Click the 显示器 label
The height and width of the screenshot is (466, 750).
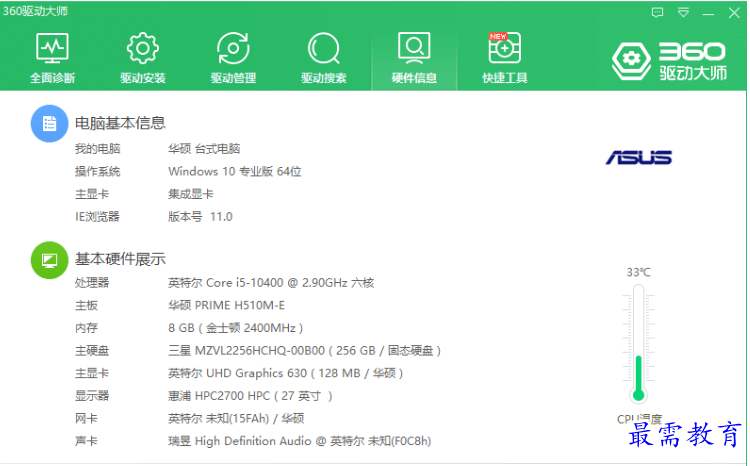92,396
